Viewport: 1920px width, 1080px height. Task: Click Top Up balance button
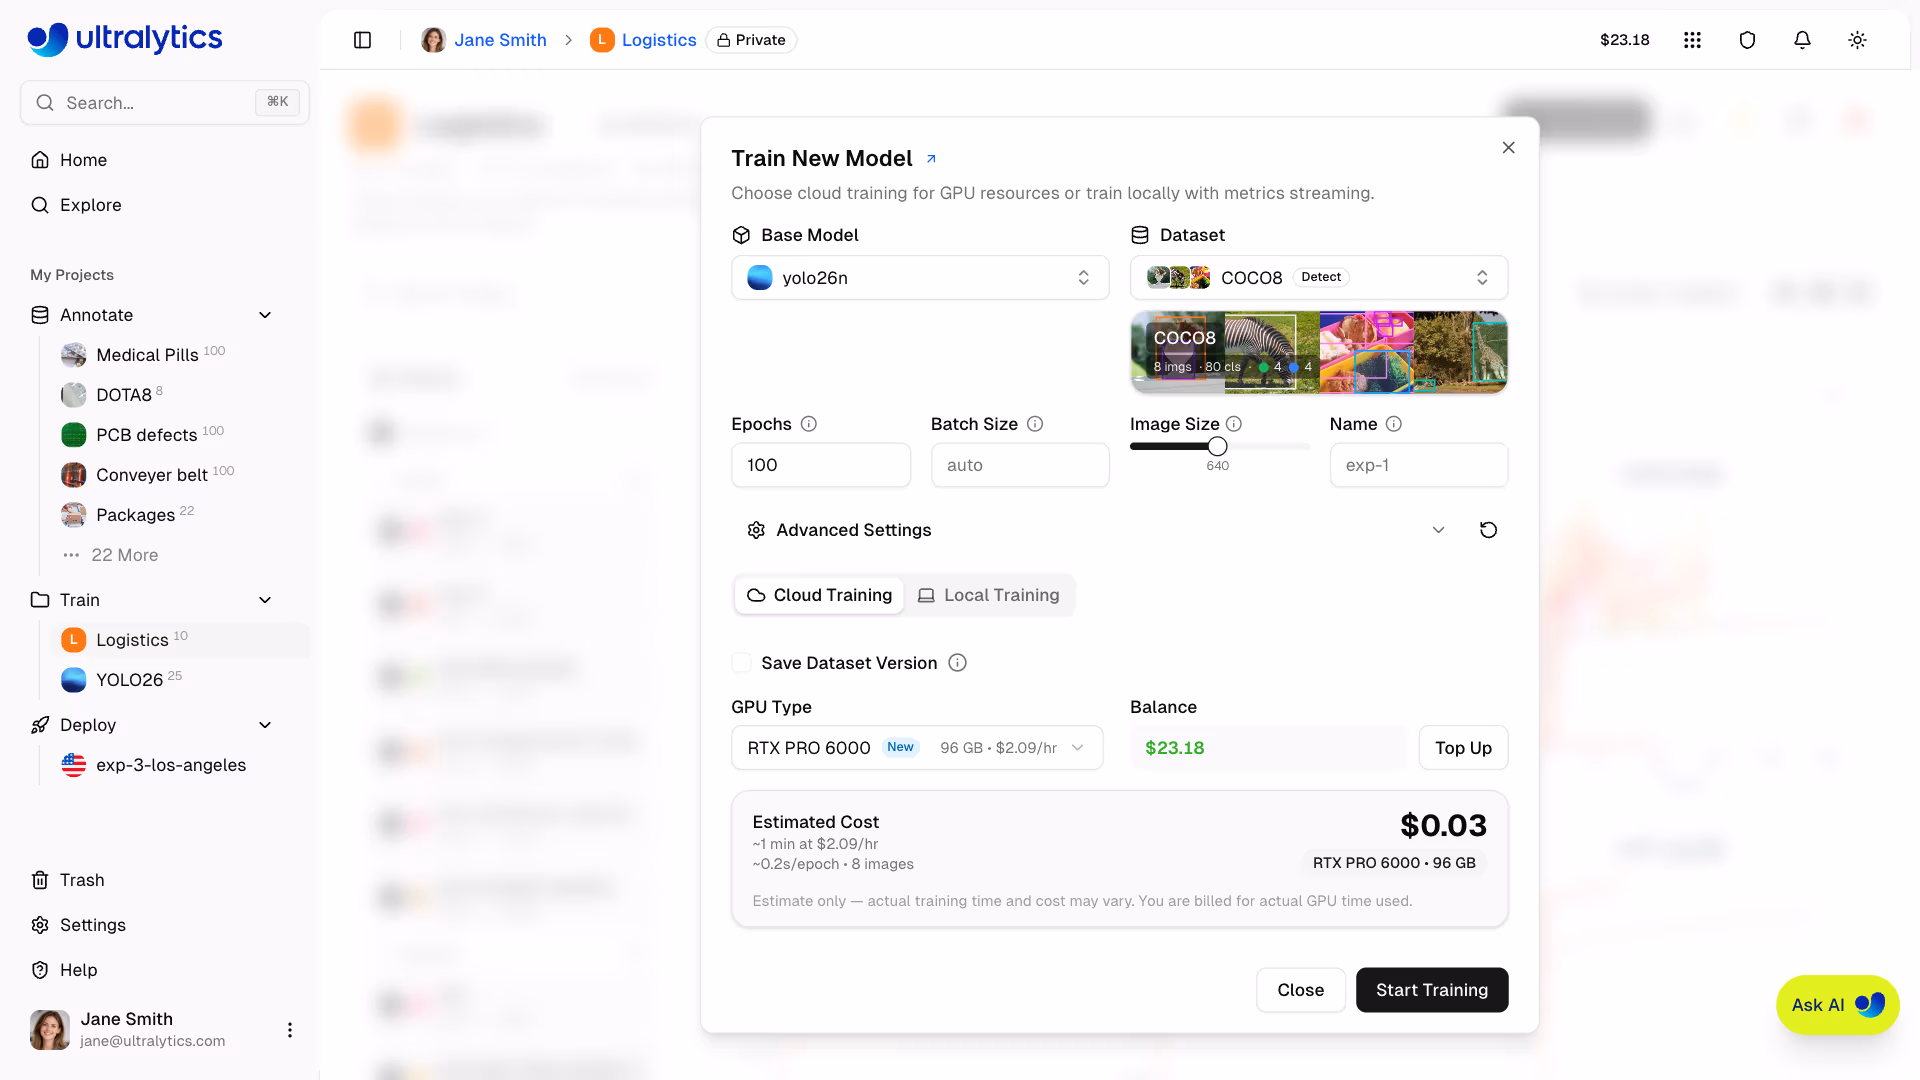point(1463,748)
